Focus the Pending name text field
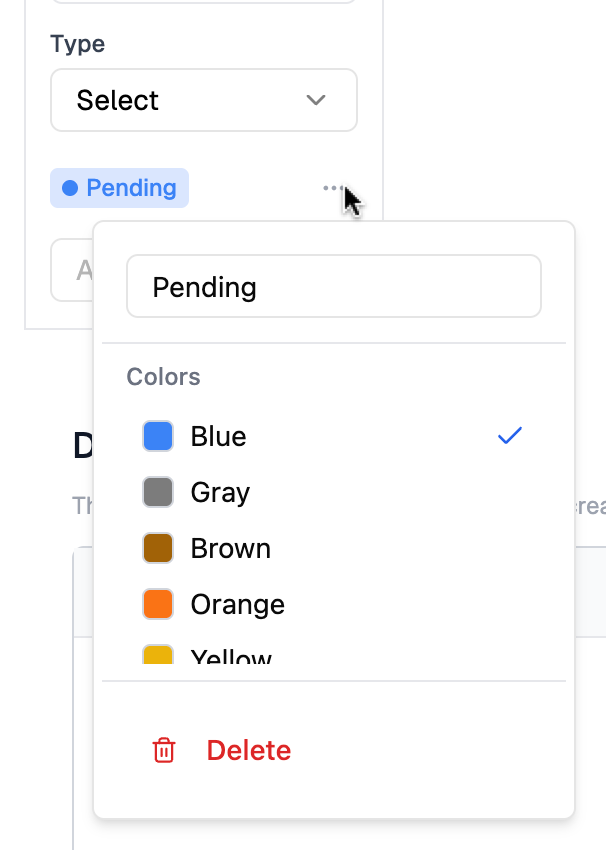 pos(333,288)
